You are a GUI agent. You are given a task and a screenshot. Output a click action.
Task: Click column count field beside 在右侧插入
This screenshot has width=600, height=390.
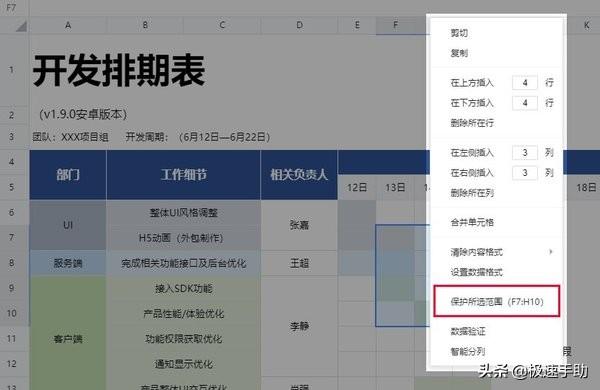(525, 173)
